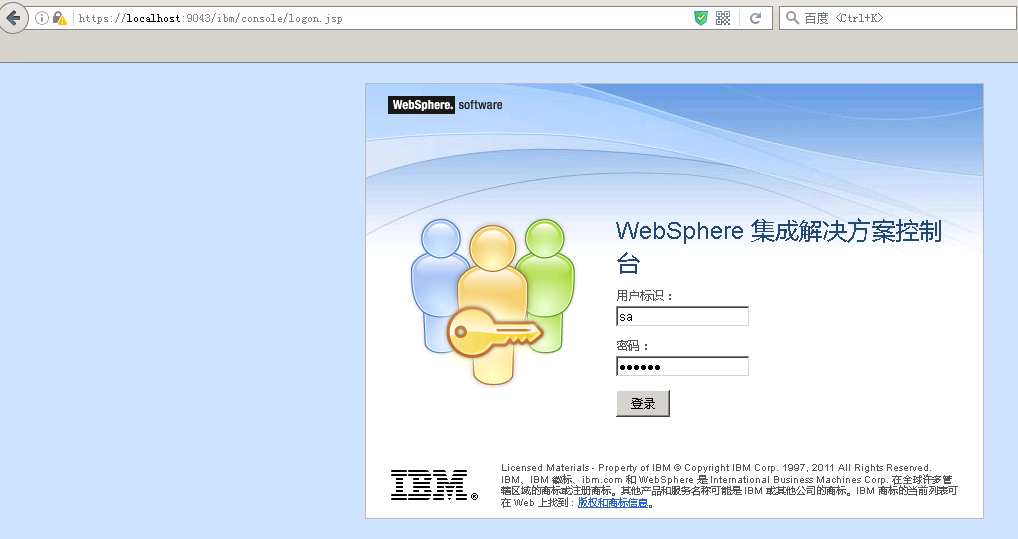This screenshot has height=539, width=1018.
Task: Click the 用户标识 label text
Action: tap(644, 296)
